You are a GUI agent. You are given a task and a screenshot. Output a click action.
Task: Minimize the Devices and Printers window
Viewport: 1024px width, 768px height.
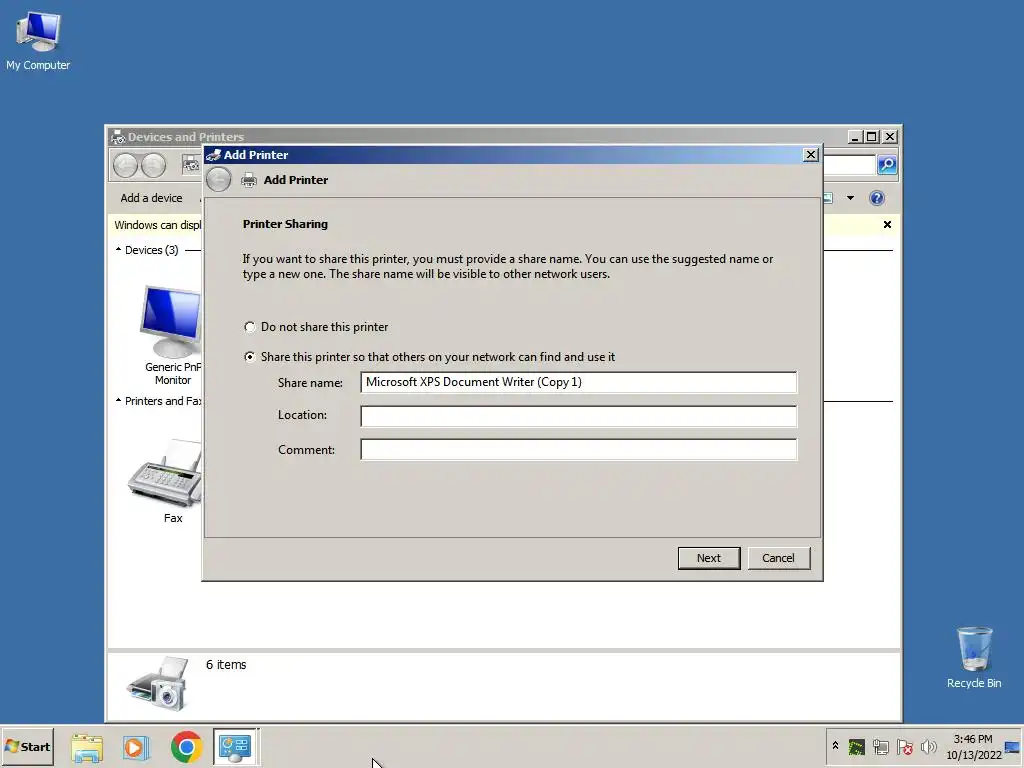pos(855,136)
